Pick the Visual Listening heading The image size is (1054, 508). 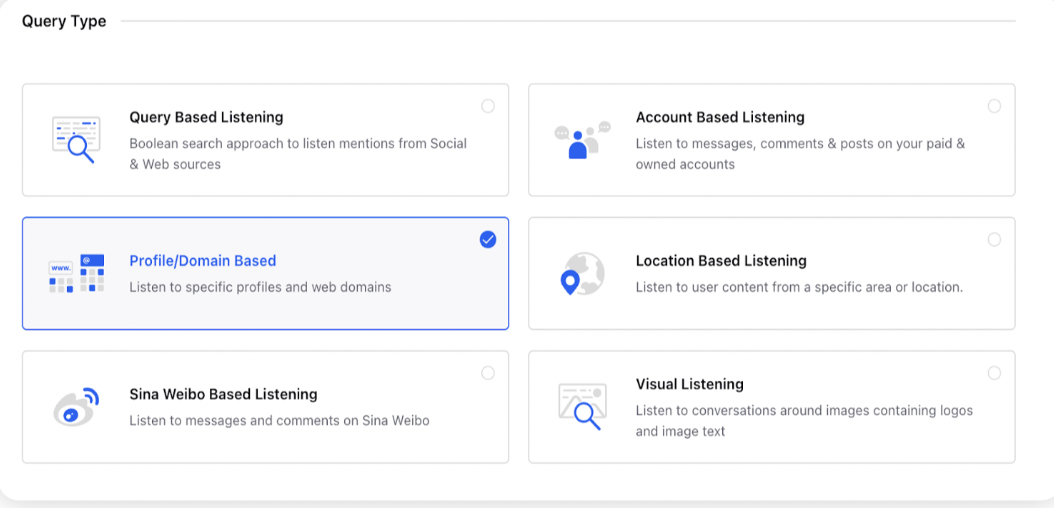point(690,384)
